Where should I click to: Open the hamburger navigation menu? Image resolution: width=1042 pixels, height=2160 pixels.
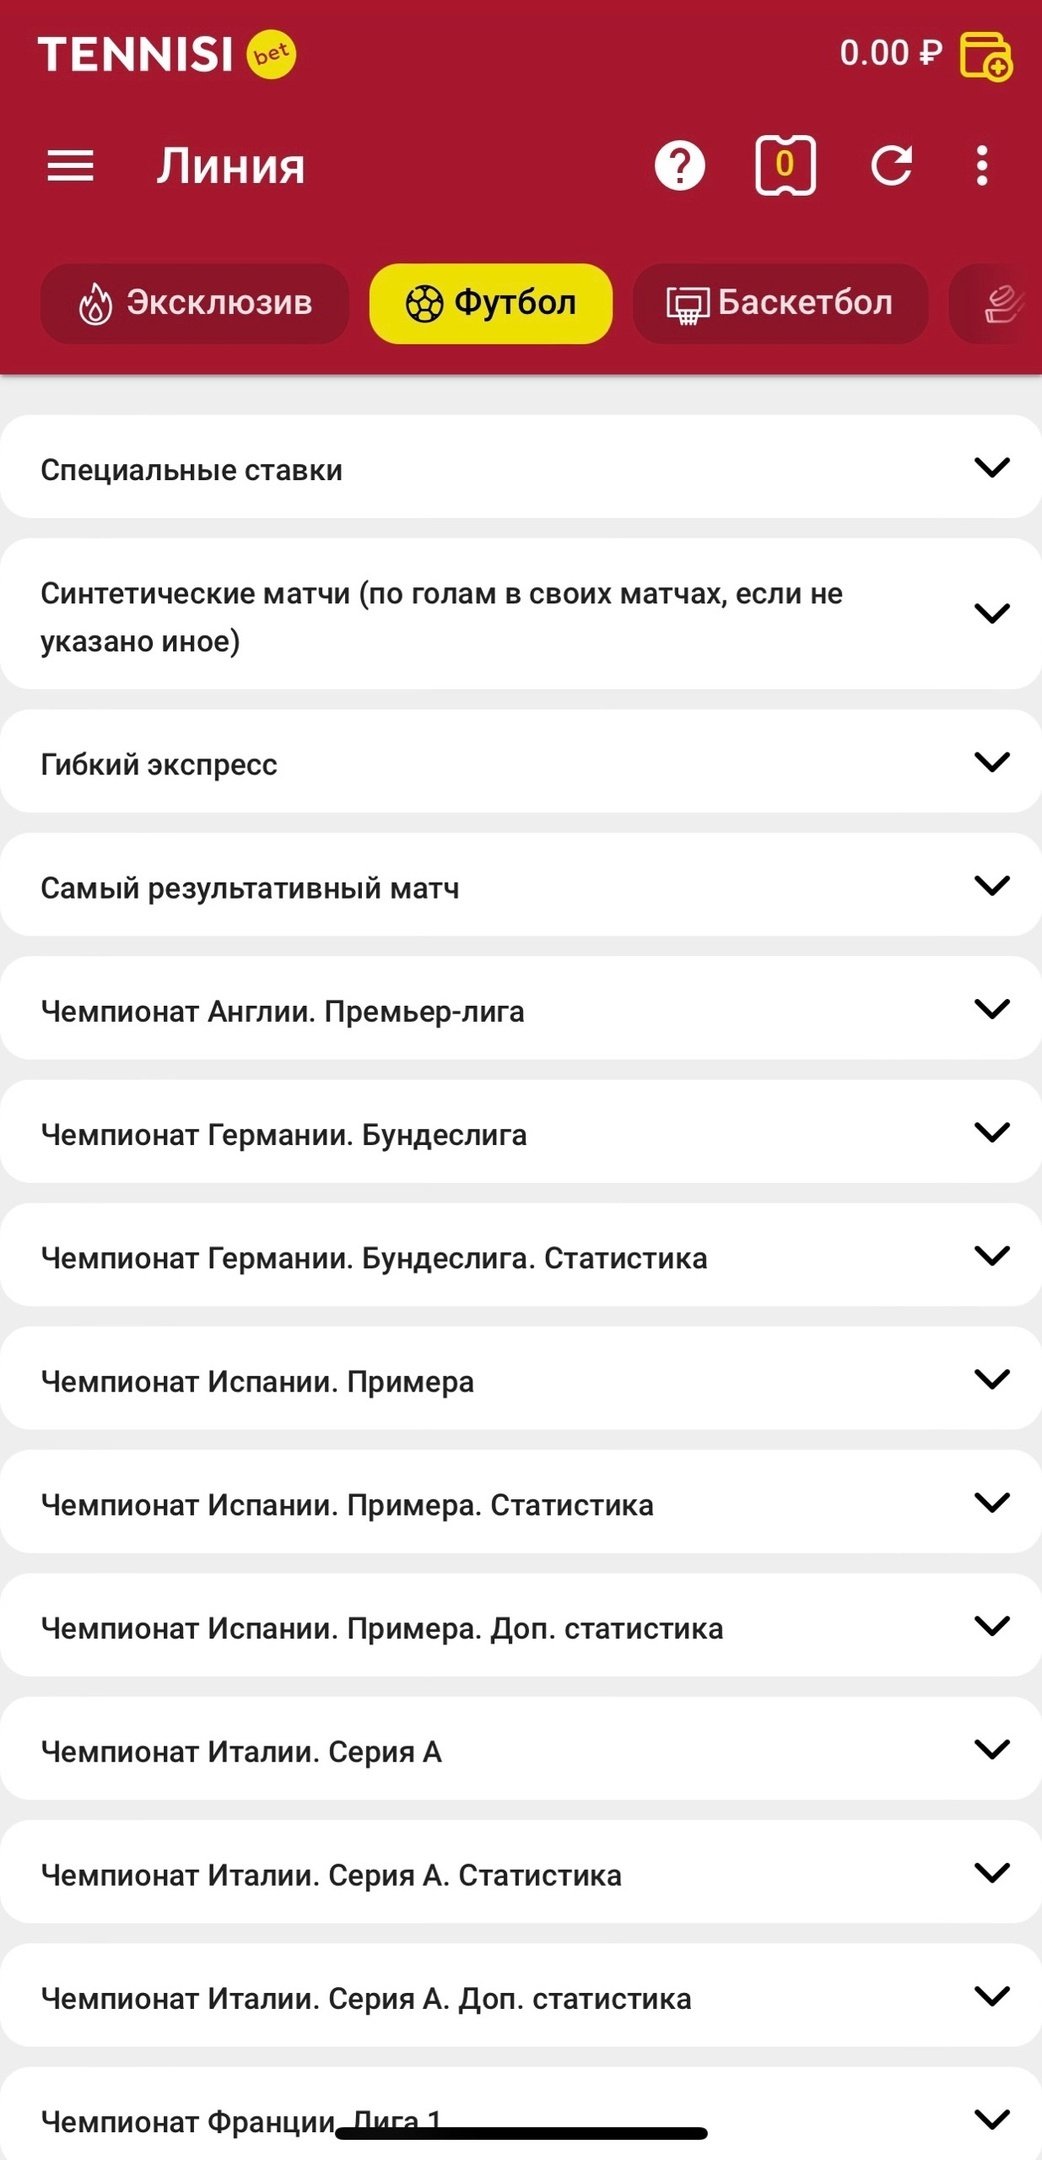70,166
